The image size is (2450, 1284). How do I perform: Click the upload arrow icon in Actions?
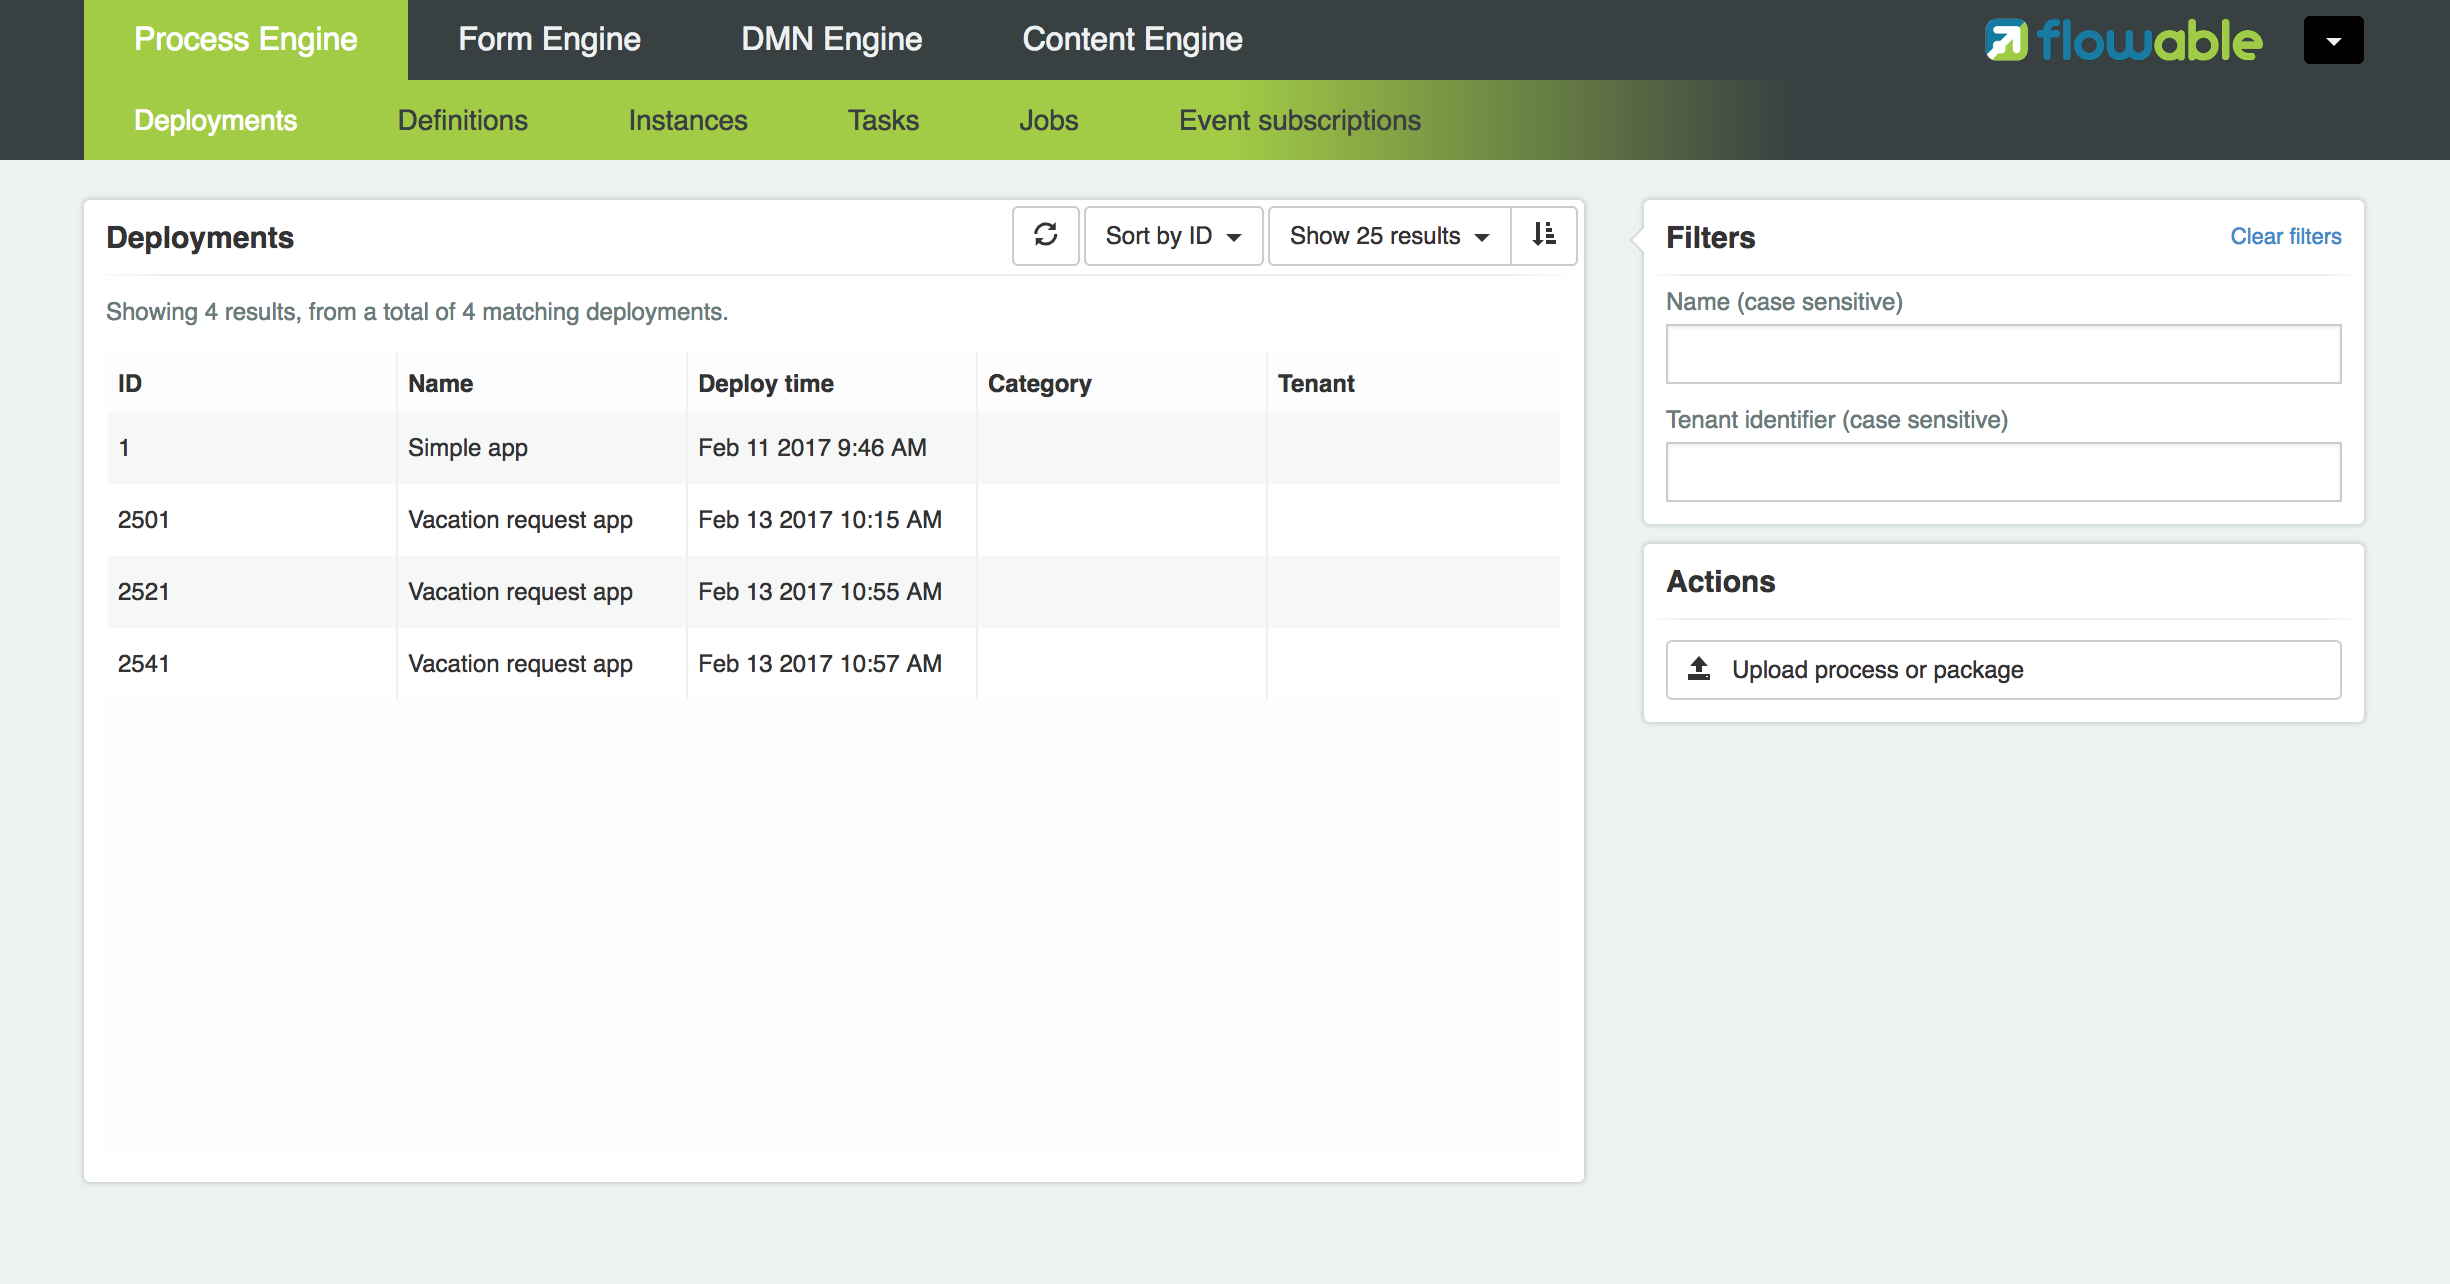pyautogui.click(x=1699, y=669)
